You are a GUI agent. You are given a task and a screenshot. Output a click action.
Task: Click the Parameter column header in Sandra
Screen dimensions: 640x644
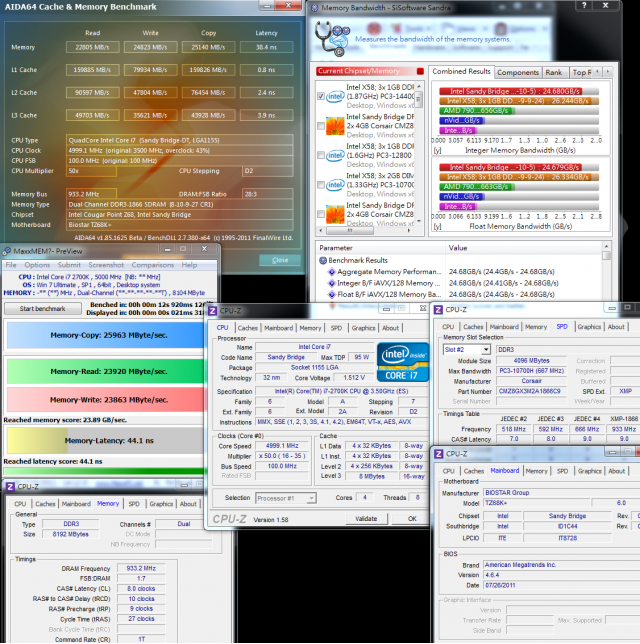click(x=336, y=248)
